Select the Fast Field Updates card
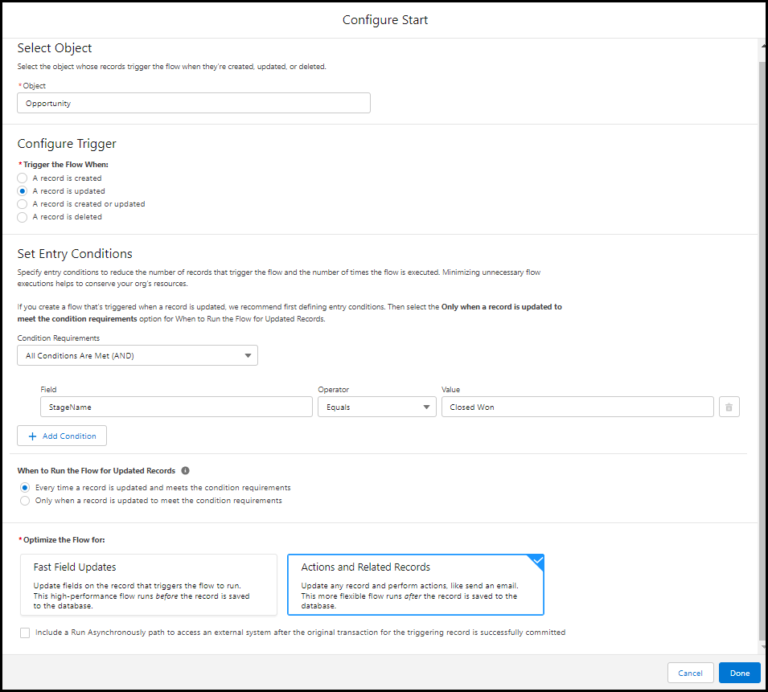768x692 pixels. pyautogui.click(x=149, y=585)
